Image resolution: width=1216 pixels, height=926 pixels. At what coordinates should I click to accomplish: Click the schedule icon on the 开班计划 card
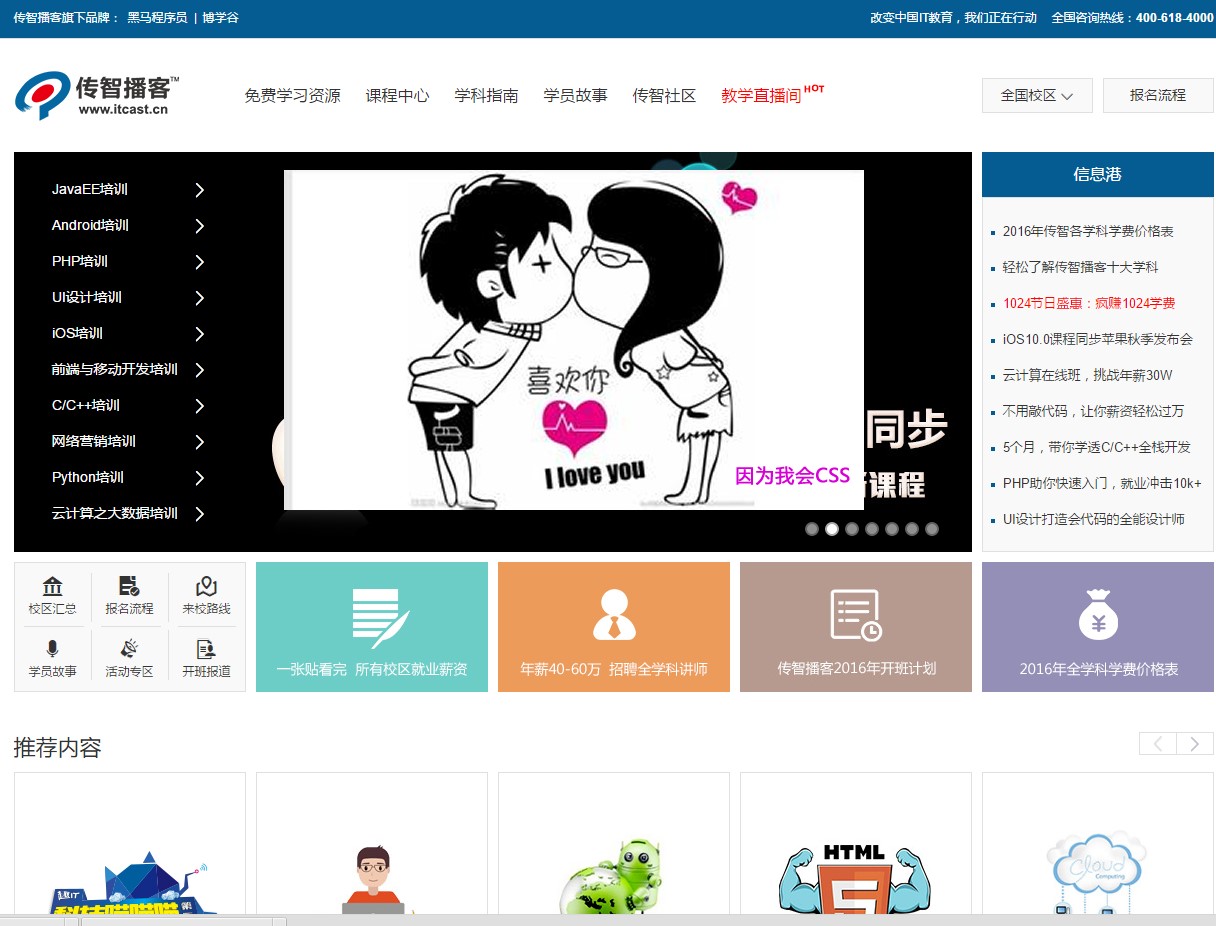click(x=856, y=615)
